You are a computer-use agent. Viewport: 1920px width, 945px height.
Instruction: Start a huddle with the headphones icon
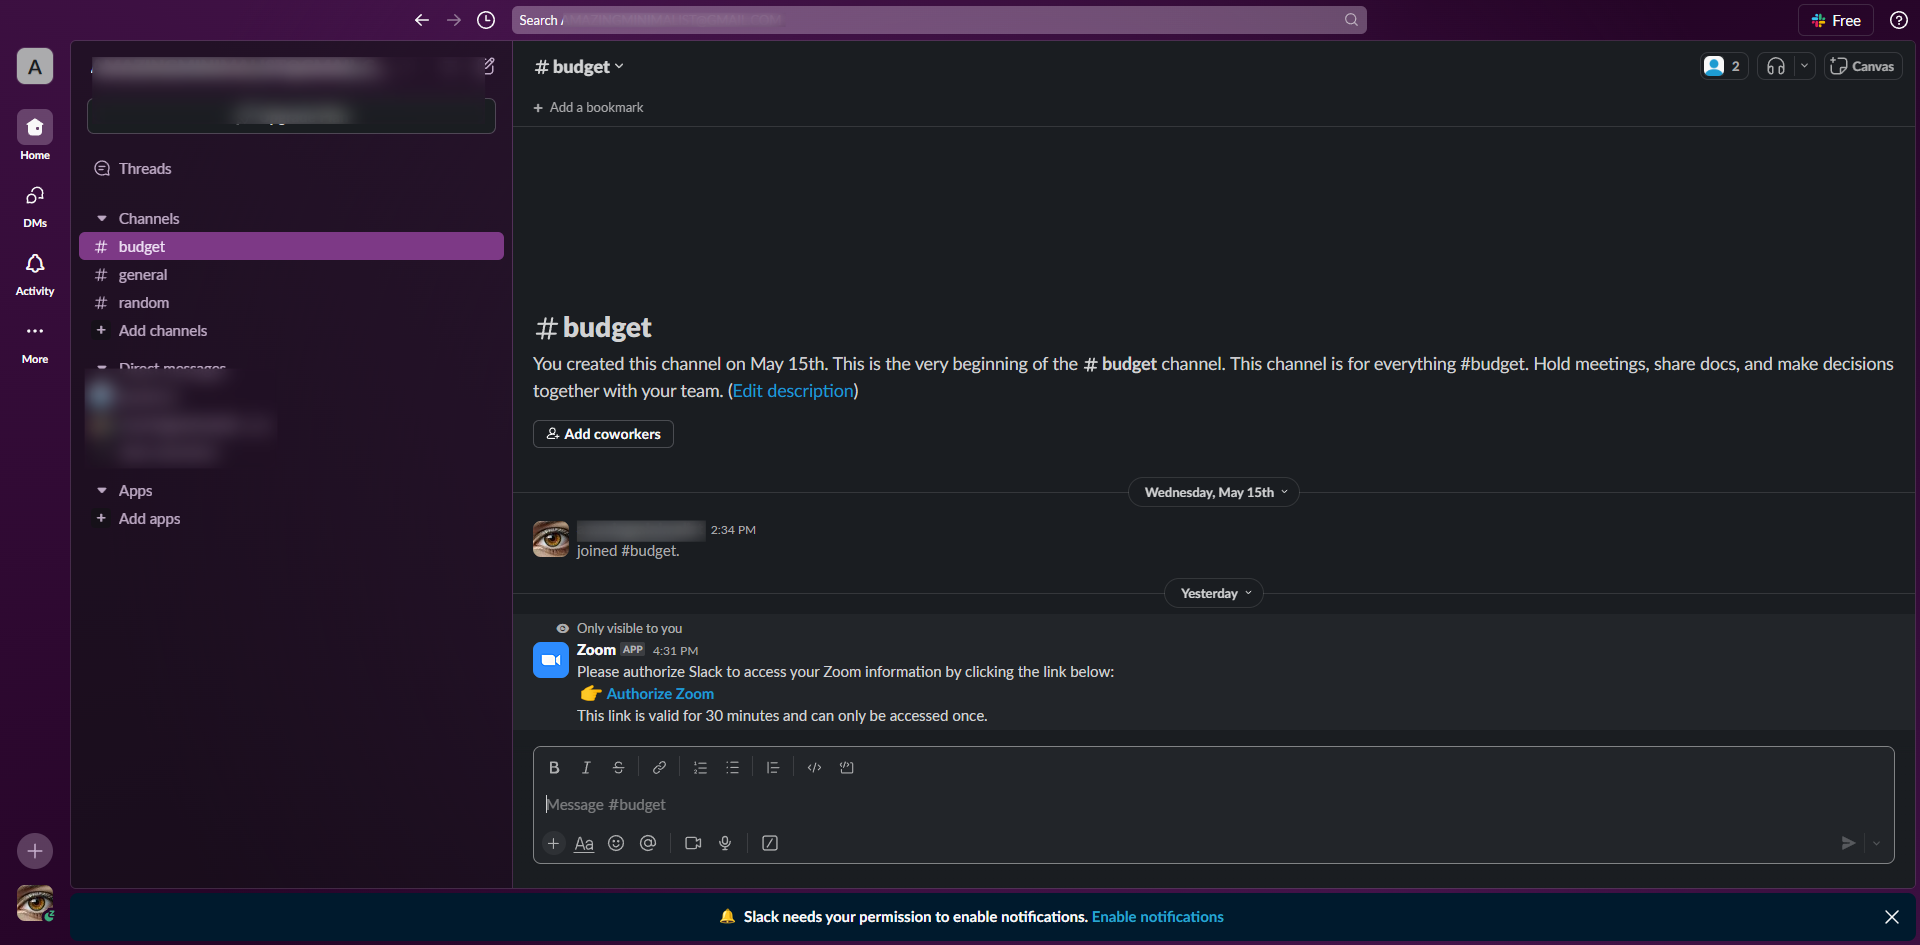pos(1776,66)
